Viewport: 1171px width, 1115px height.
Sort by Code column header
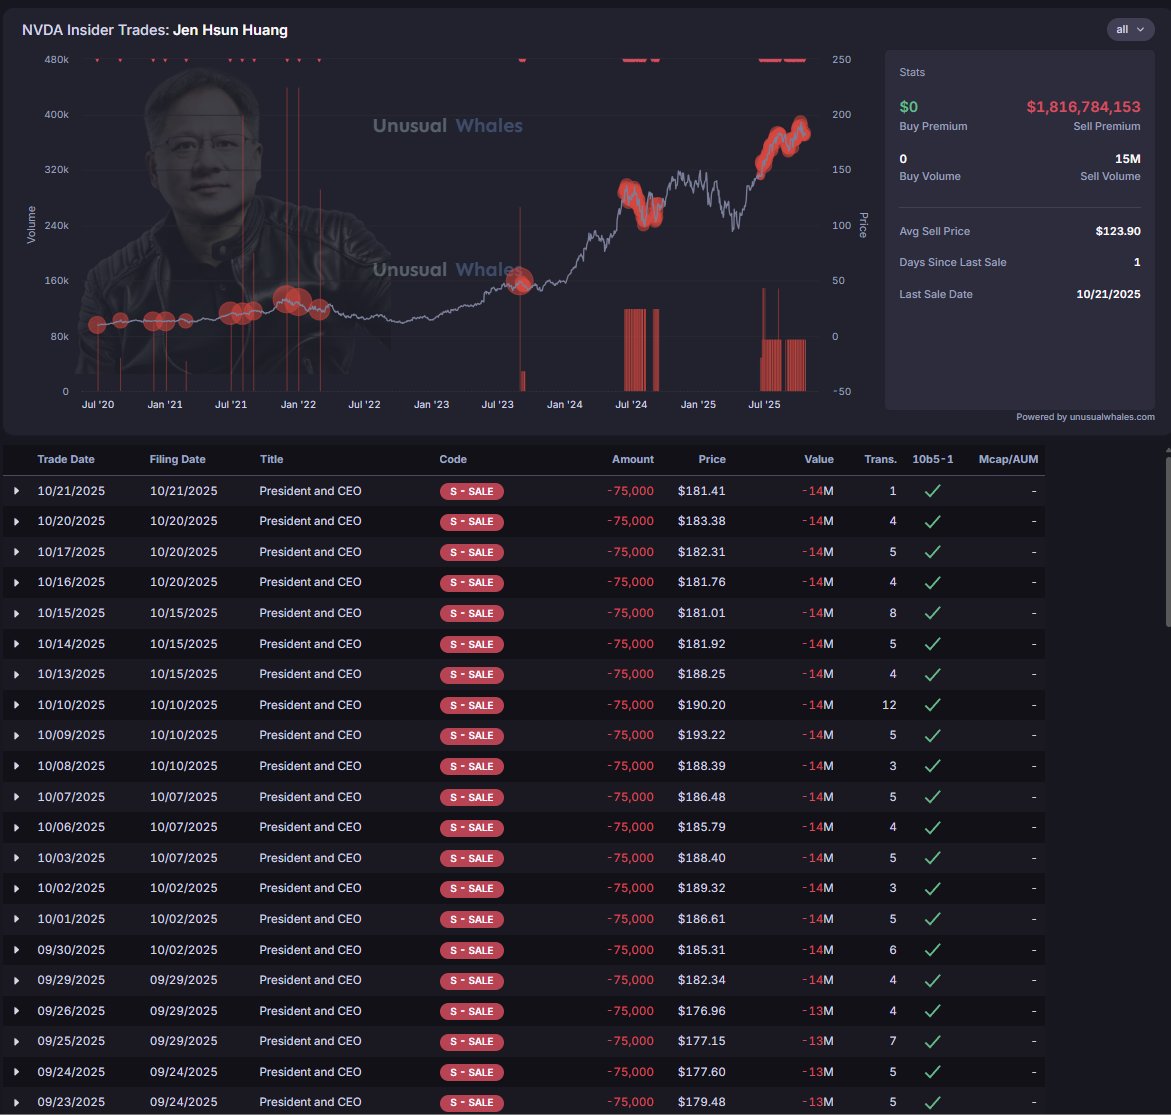tap(453, 459)
